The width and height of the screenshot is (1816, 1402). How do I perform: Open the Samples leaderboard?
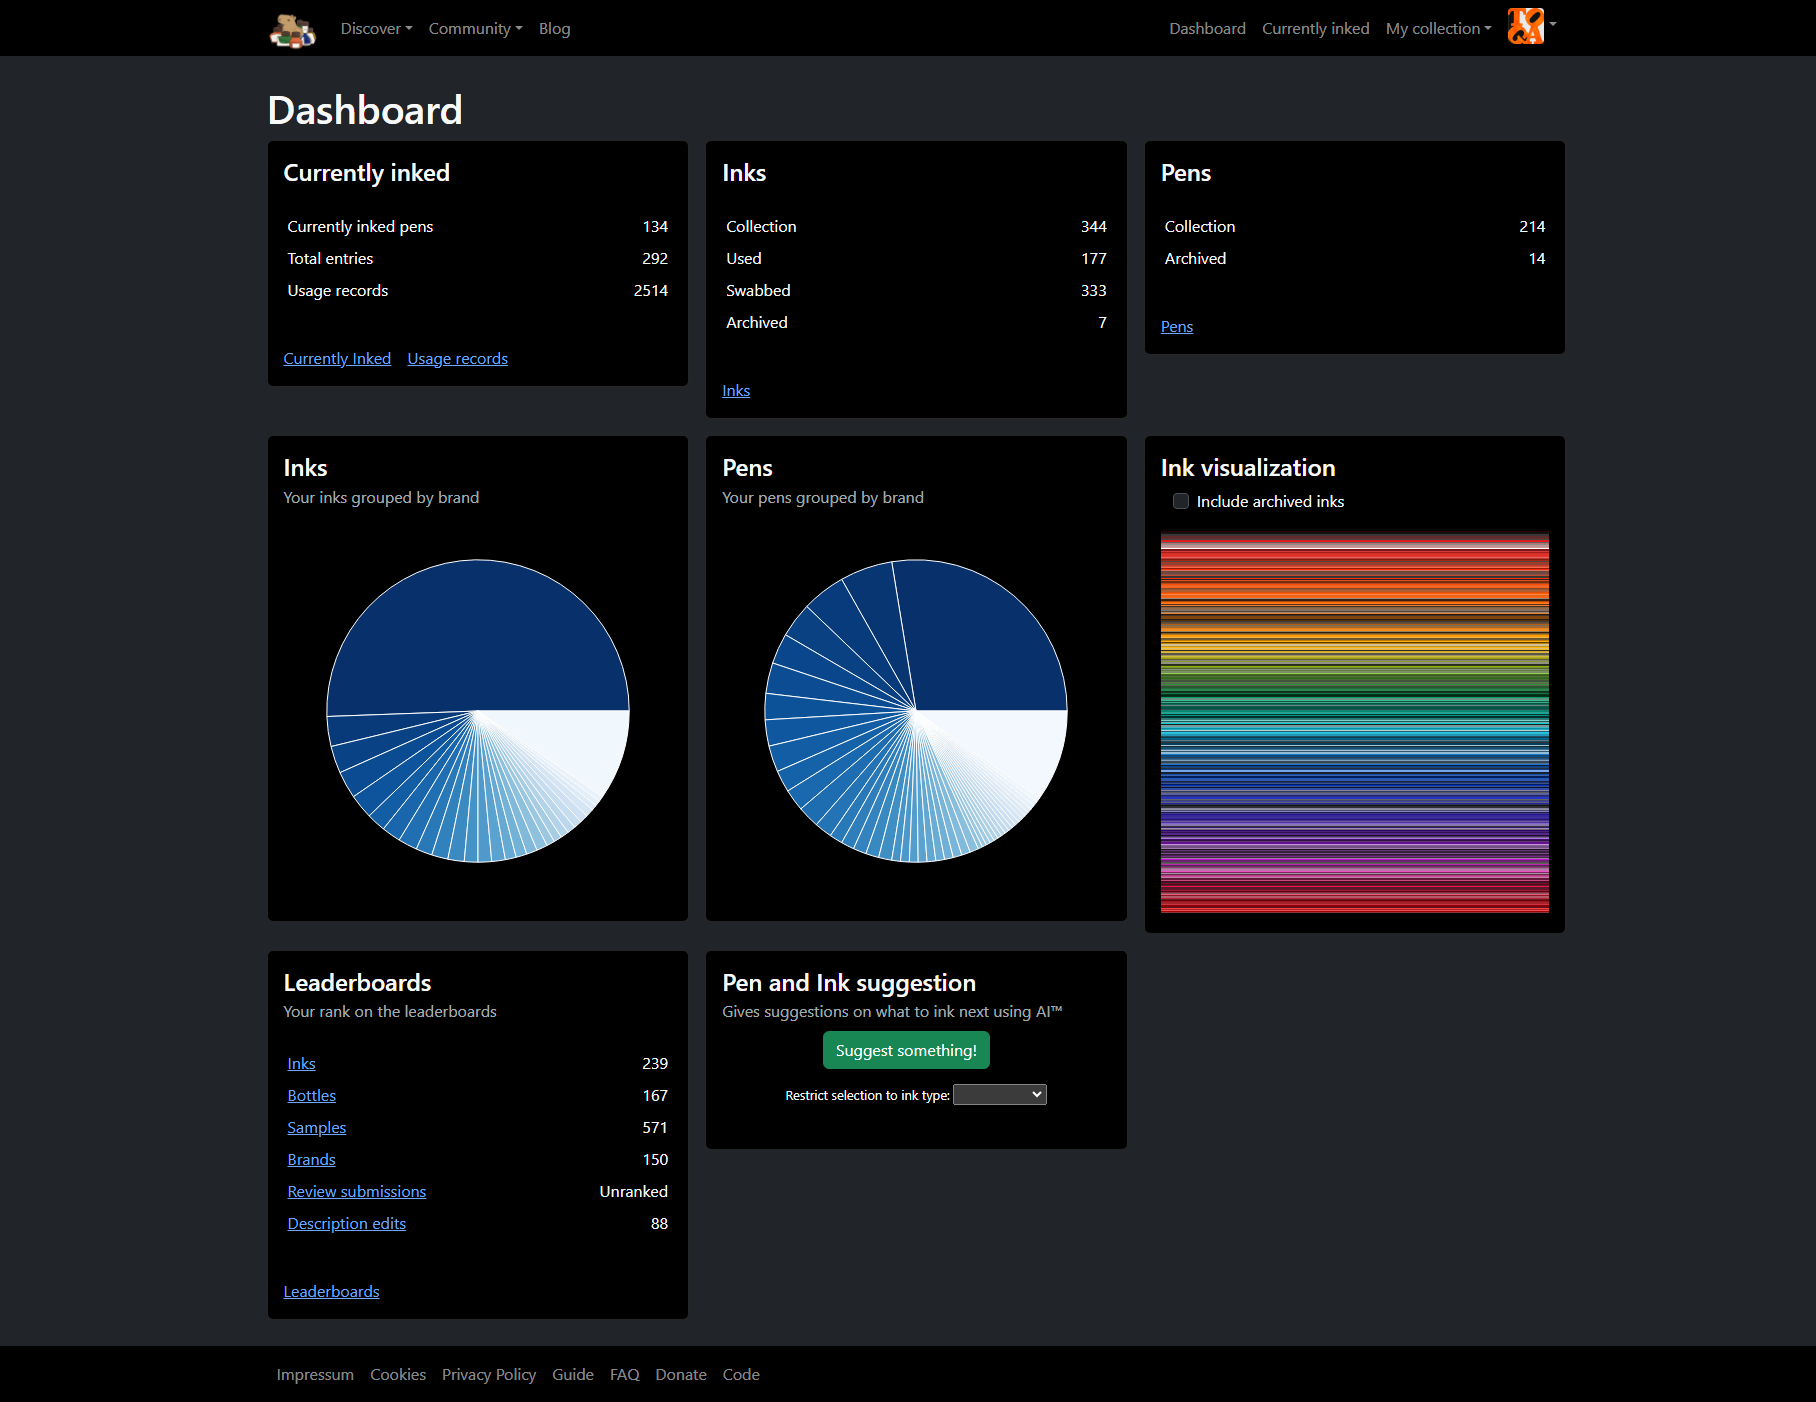click(316, 1127)
